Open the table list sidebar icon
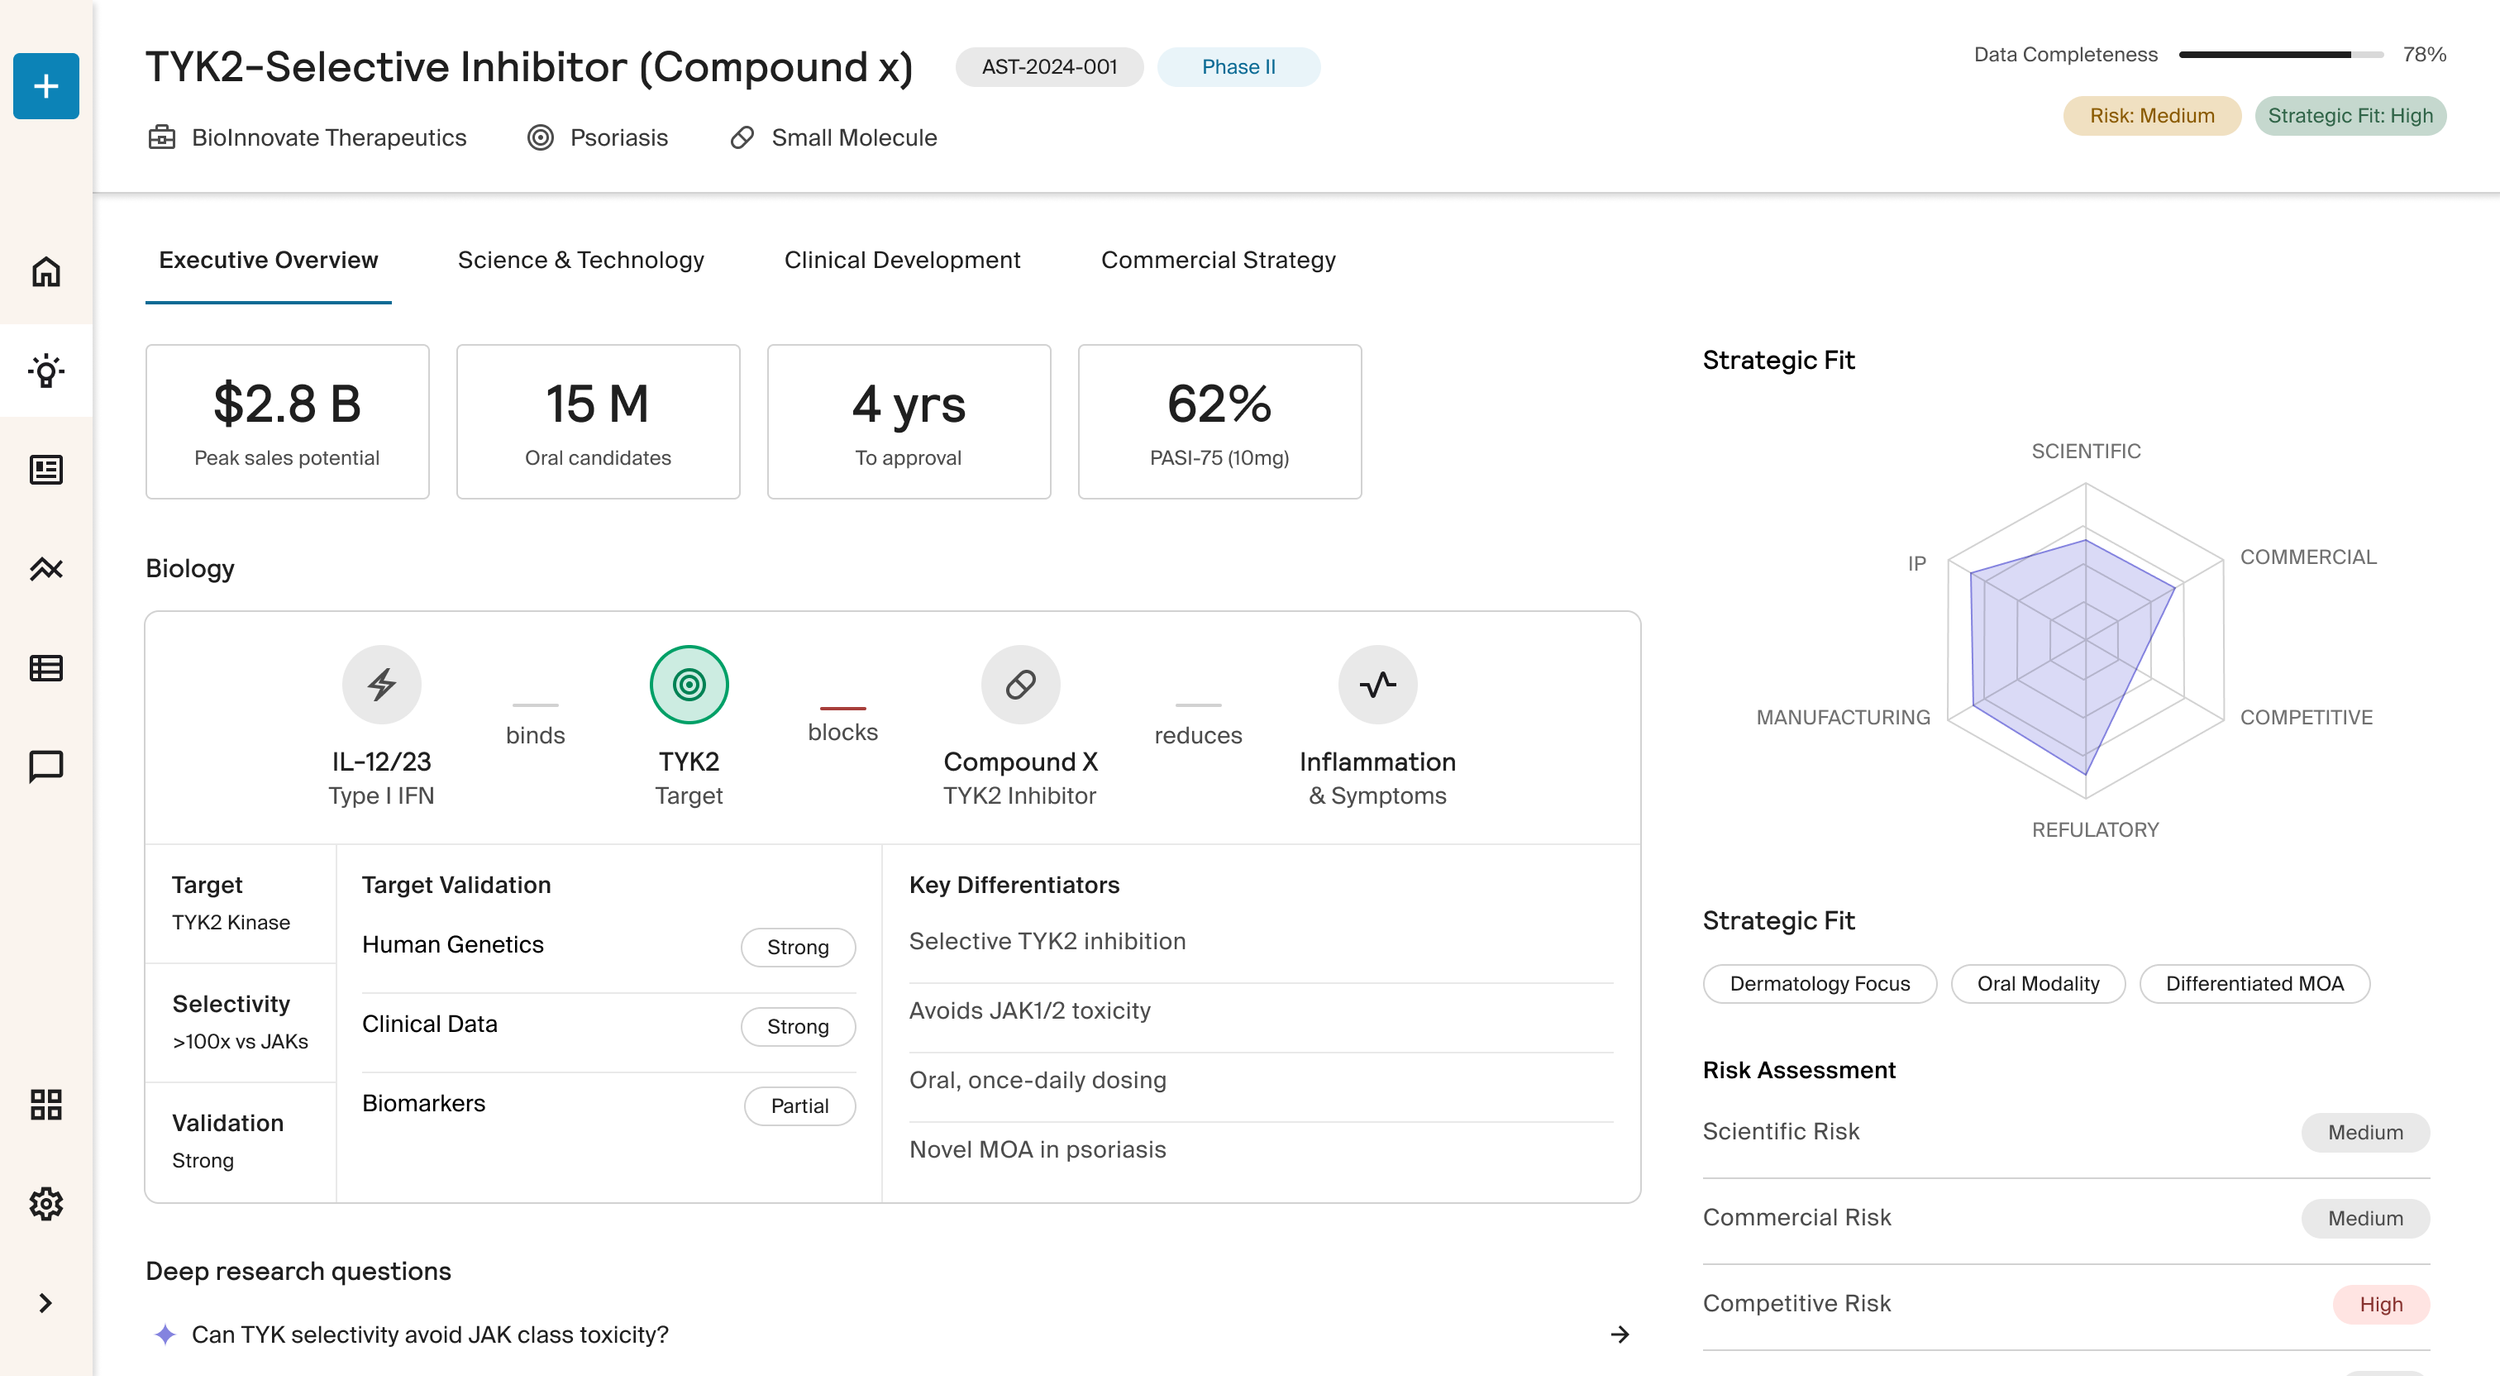 [46, 668]
